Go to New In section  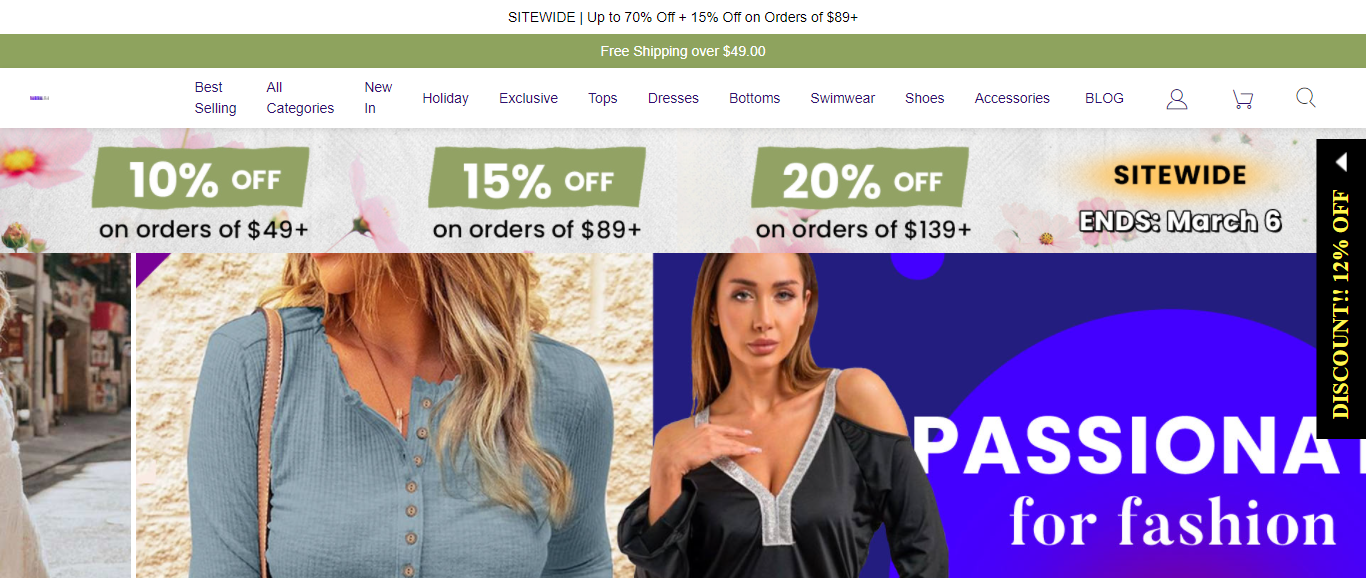[x=378, y=98]
